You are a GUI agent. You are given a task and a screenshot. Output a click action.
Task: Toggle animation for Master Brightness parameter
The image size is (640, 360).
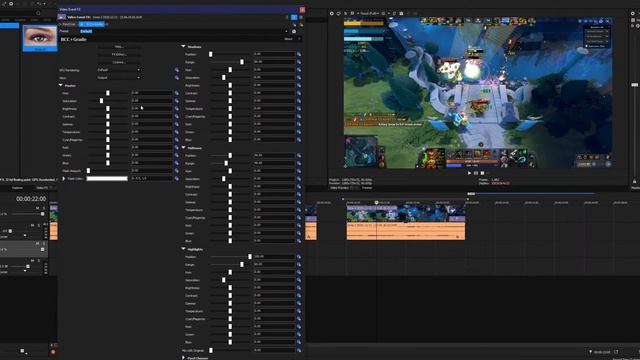[x=177, y=109]
